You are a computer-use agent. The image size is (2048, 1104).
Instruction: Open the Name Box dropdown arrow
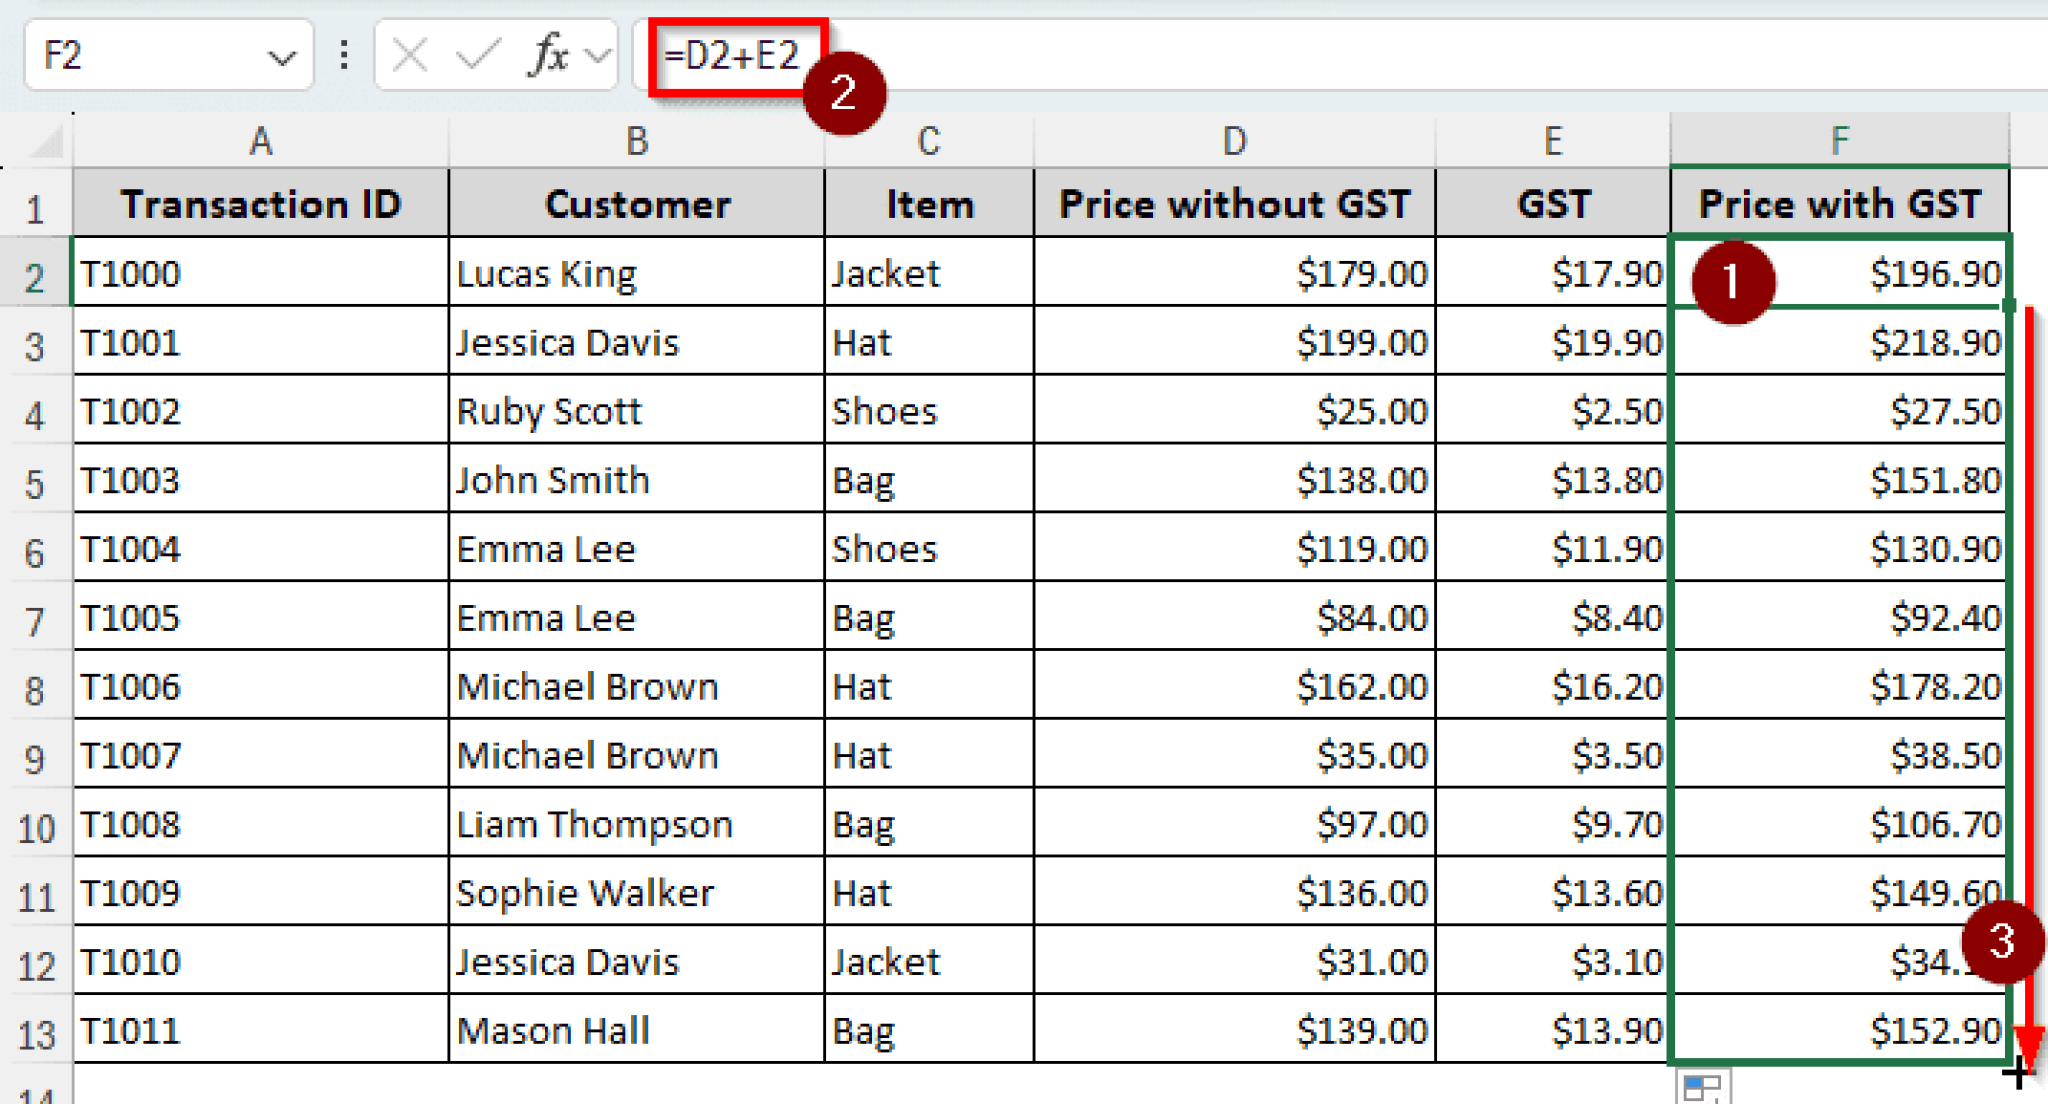point(283,55)
